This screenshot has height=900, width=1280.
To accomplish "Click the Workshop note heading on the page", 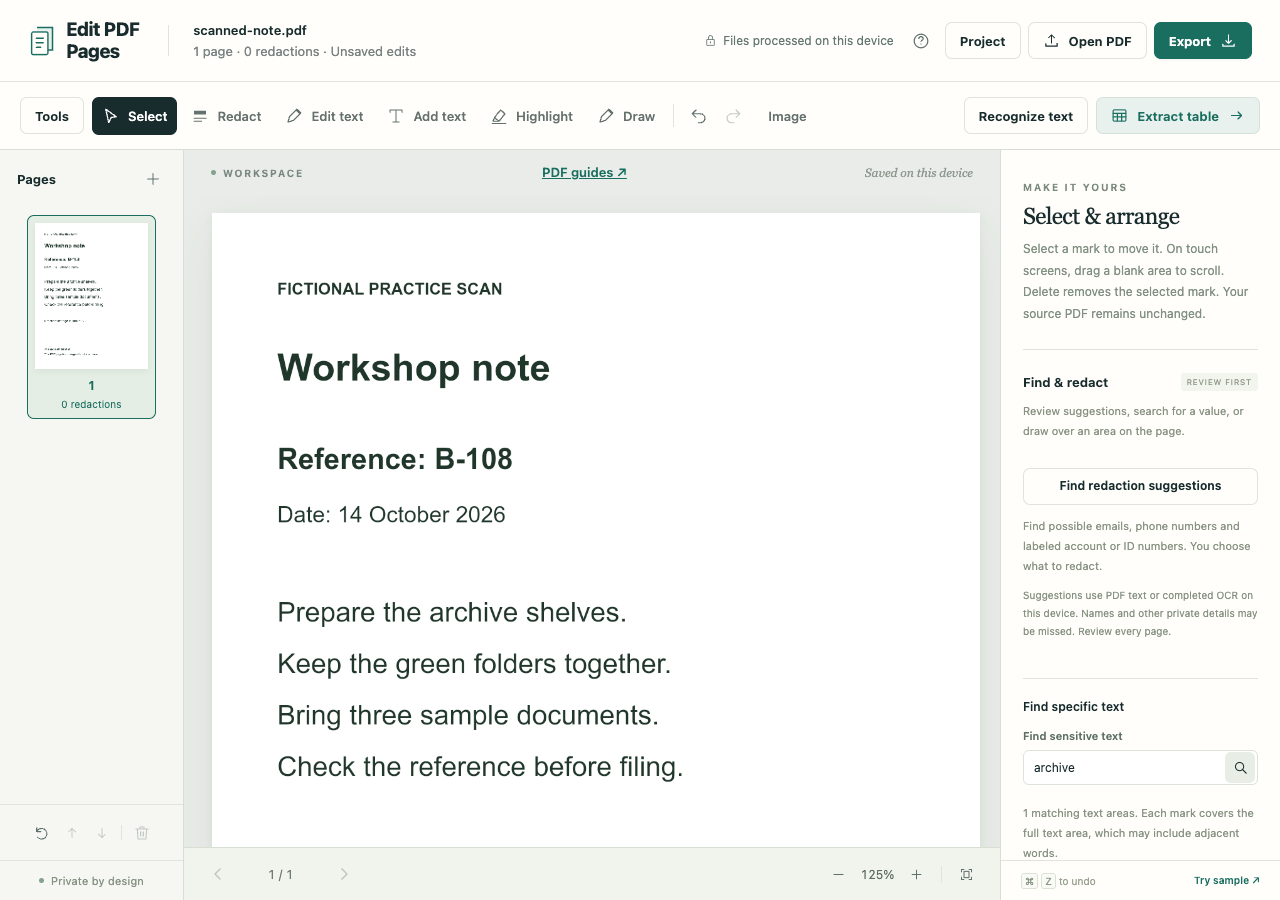I will (413, 368).
